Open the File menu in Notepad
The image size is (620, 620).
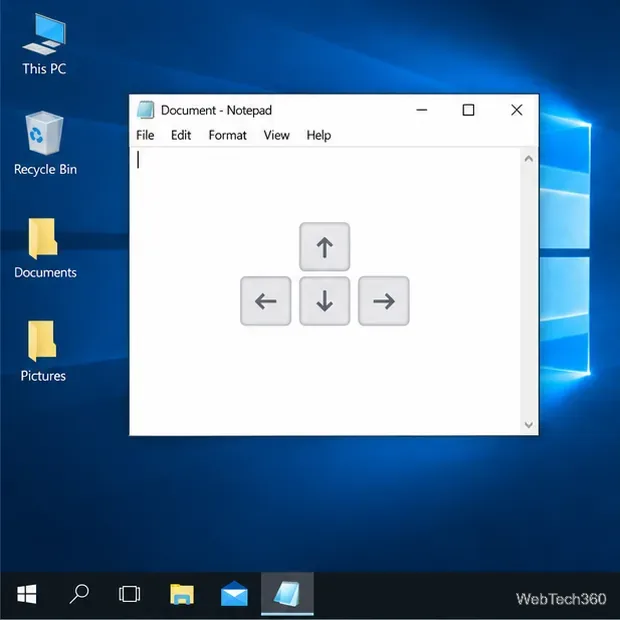pos(145,135)
